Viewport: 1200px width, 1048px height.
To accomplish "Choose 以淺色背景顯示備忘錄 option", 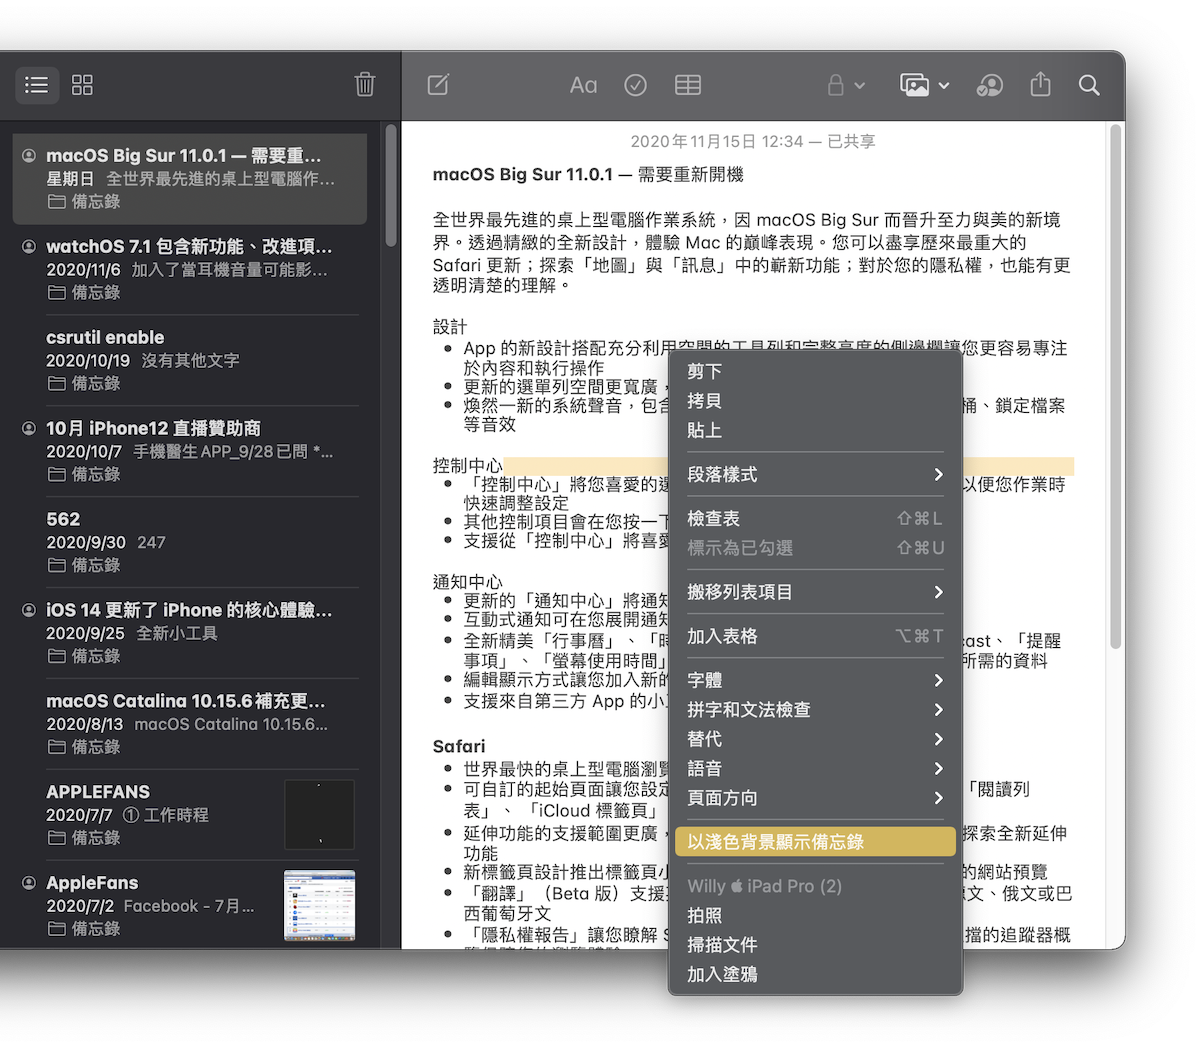I will [x=815, y=842].
